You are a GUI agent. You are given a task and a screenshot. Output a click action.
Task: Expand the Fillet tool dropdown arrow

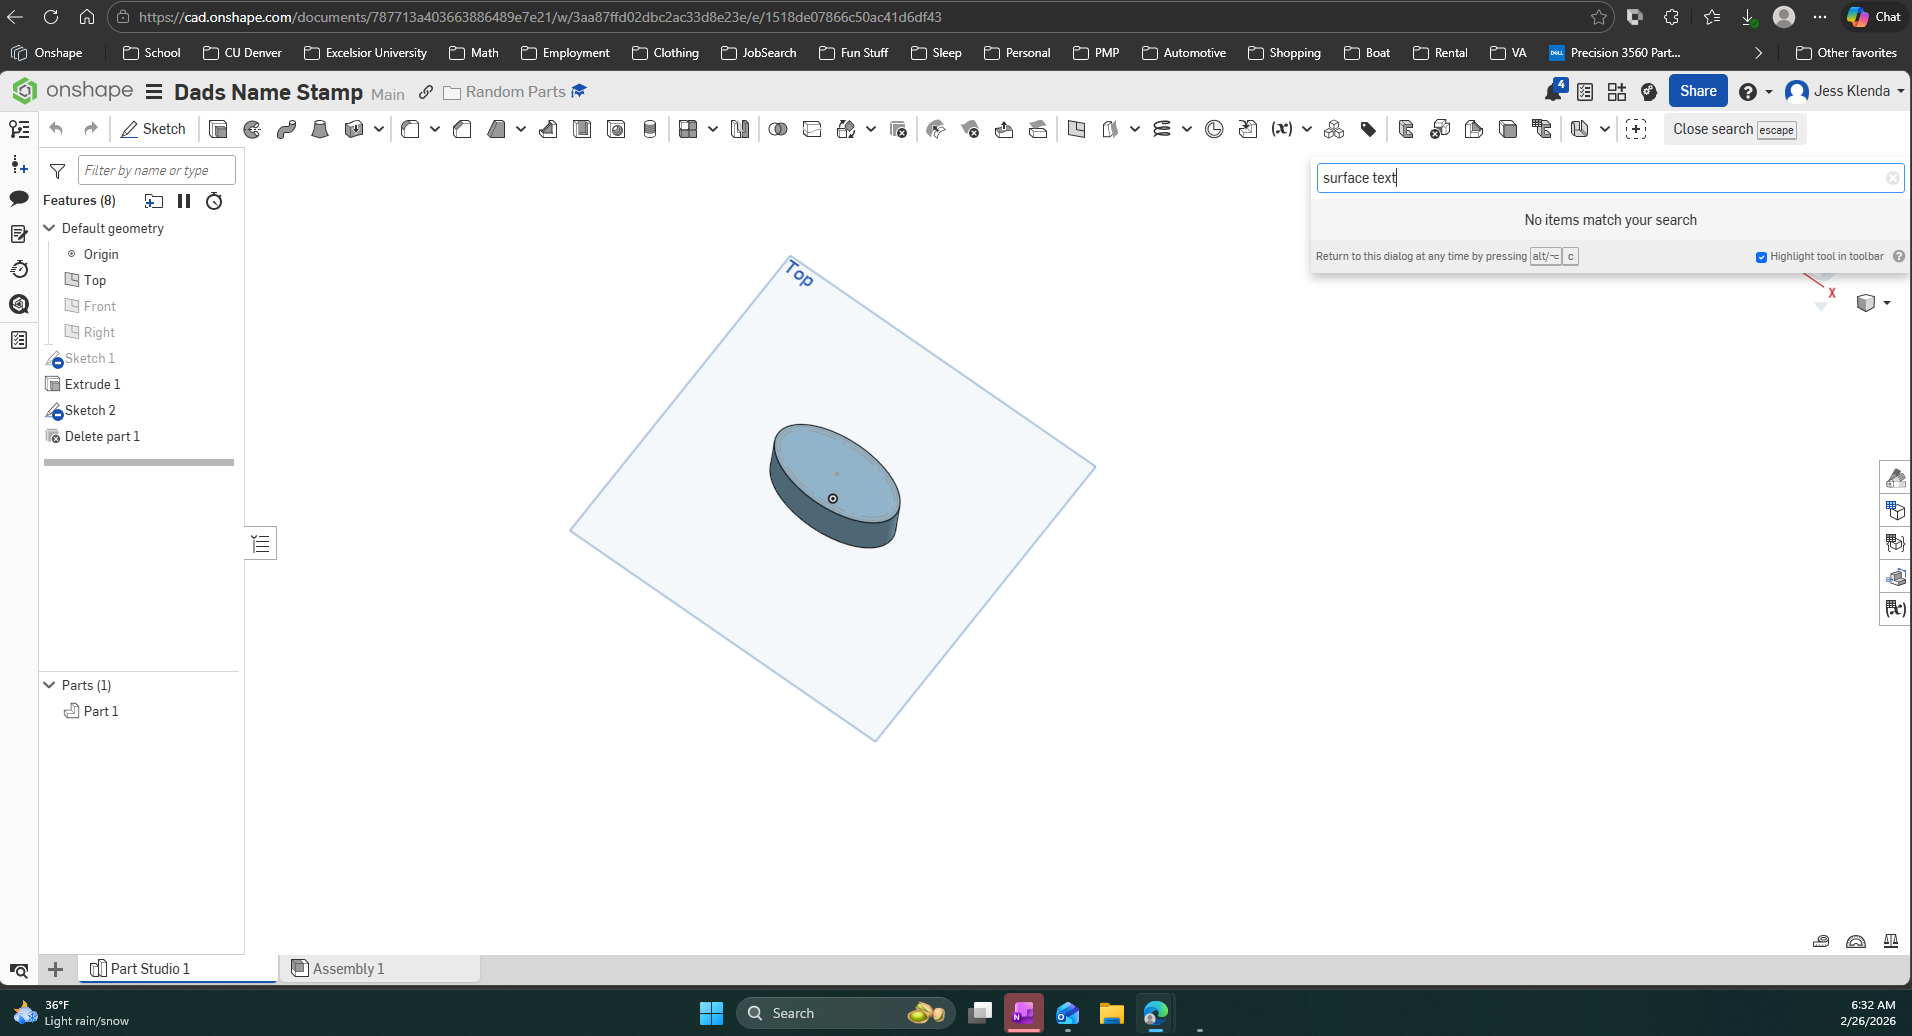[435, 129]
